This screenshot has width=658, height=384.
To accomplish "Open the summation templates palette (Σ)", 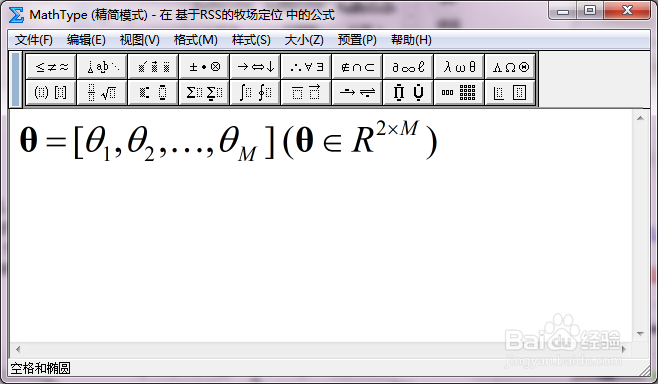I will pyautogui.click(x=204, y=92).
